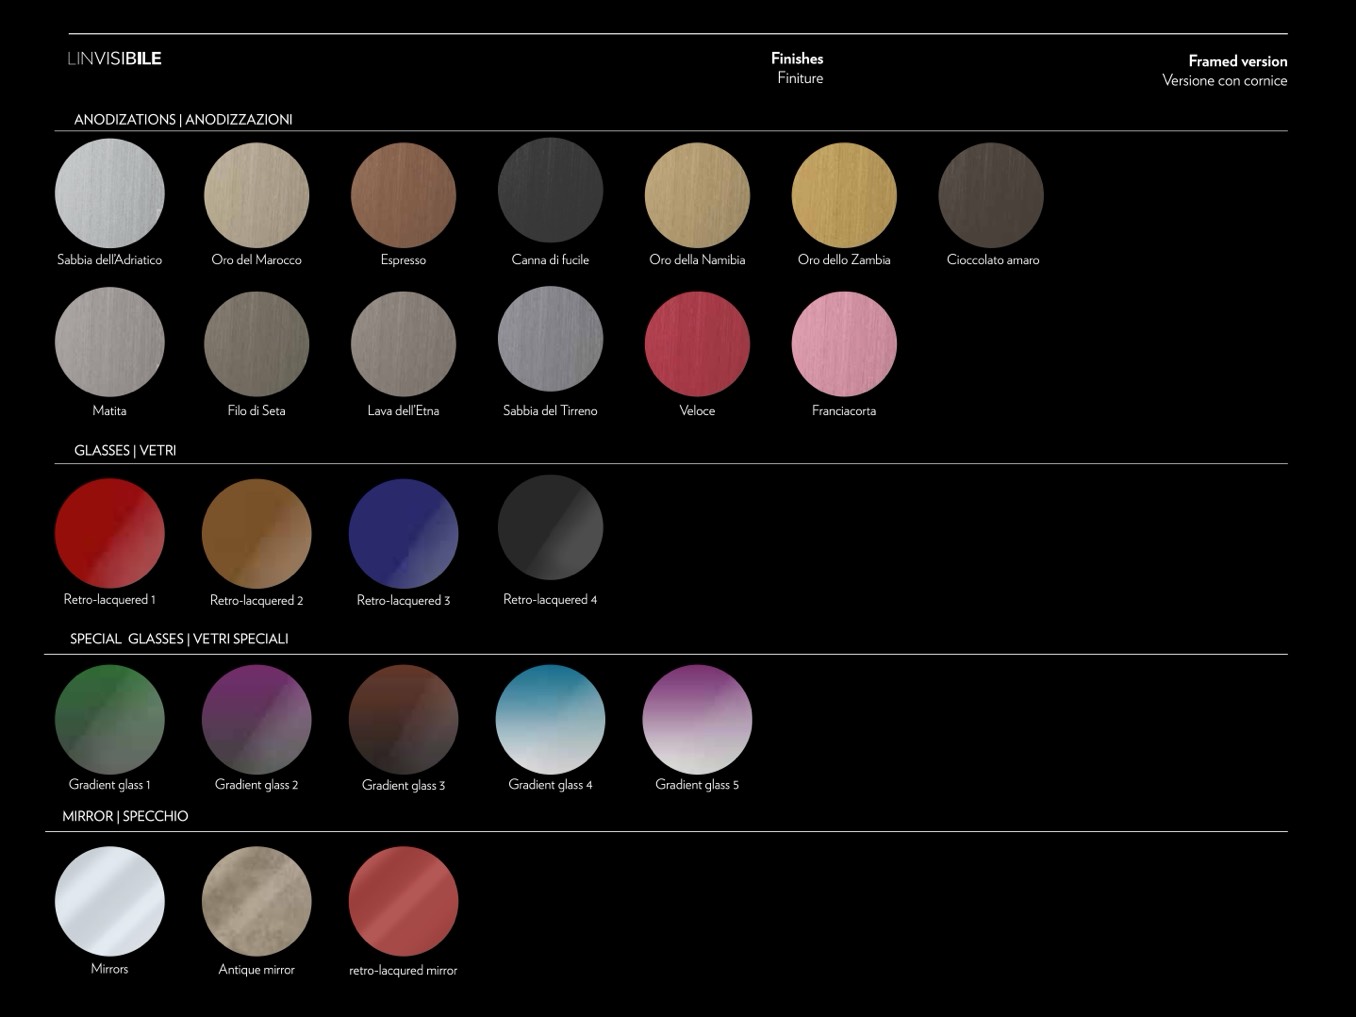This screenshot has width=1356, height=1017.
Task: Select the Gradient glass 5 swatch
Action: pyautogui.click(x=697, y=719)
